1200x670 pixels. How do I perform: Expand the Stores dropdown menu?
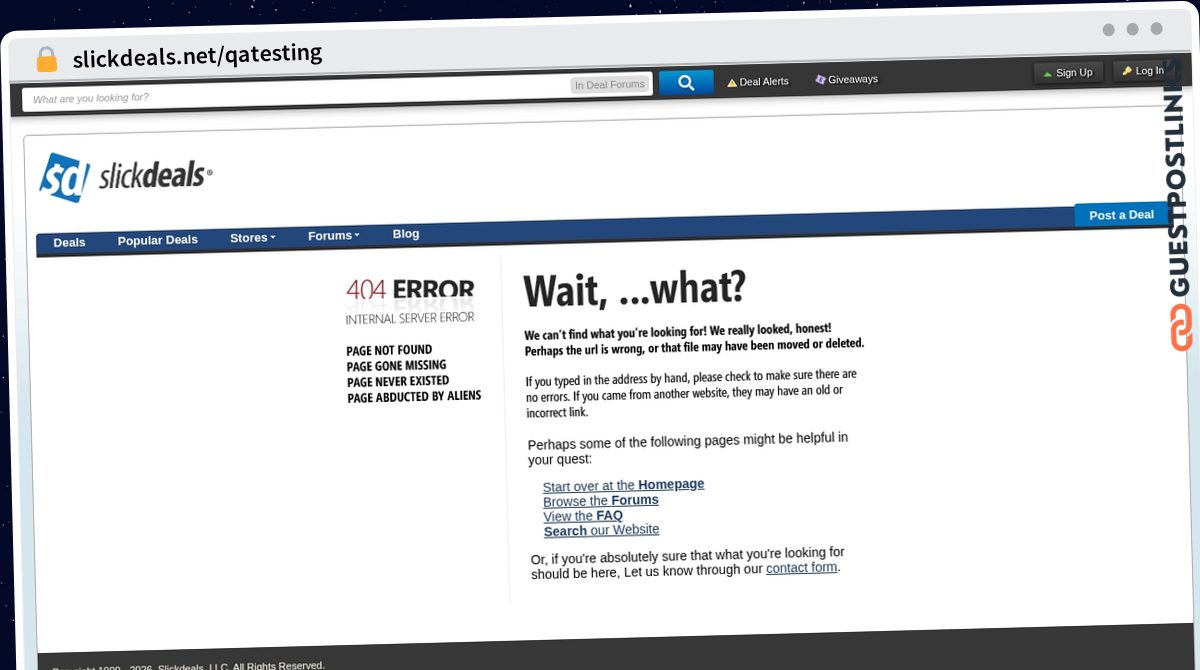coord(253,238)
